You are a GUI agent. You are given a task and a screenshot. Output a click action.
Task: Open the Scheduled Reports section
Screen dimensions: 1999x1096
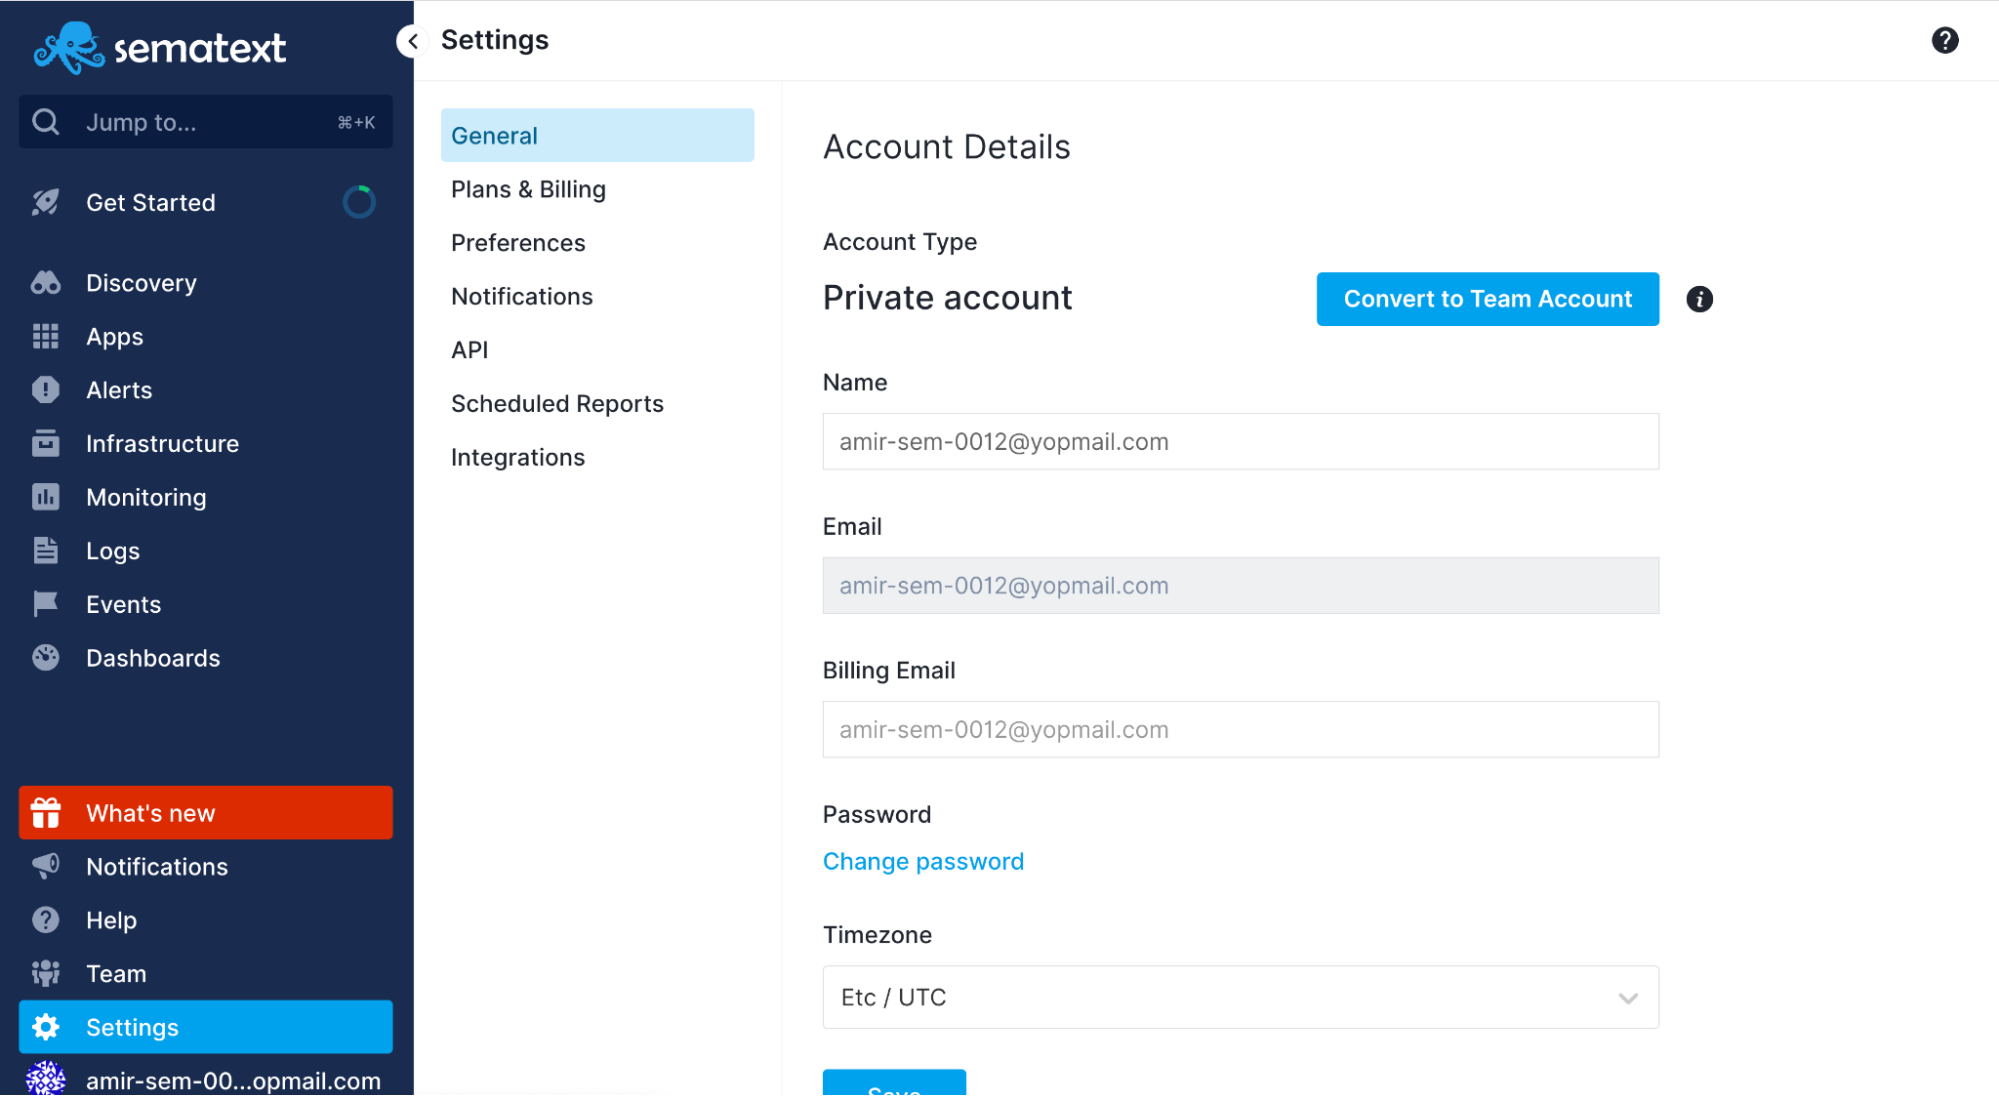click(559, 402)
